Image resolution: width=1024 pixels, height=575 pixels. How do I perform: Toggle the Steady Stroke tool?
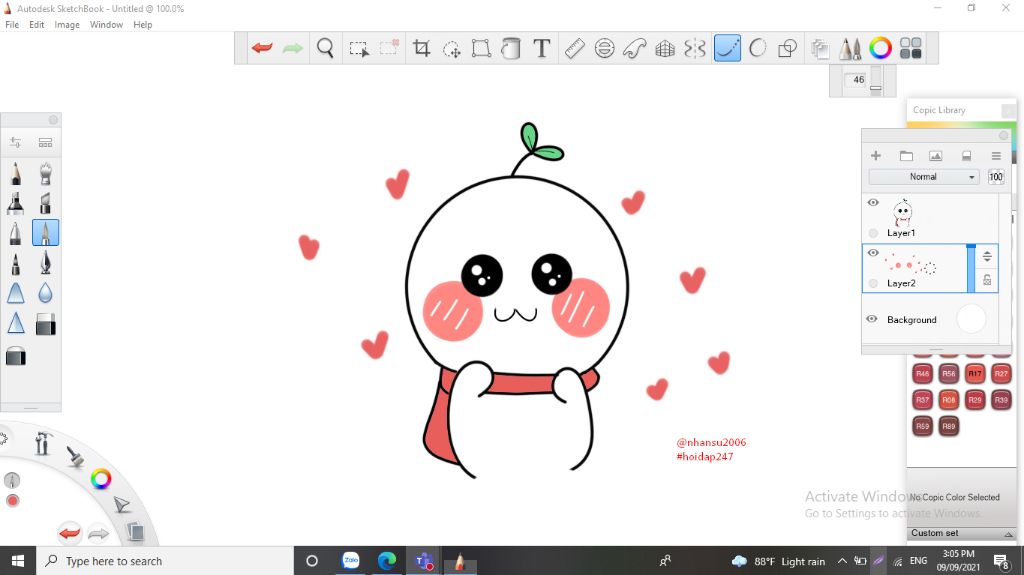click(728, 48)
